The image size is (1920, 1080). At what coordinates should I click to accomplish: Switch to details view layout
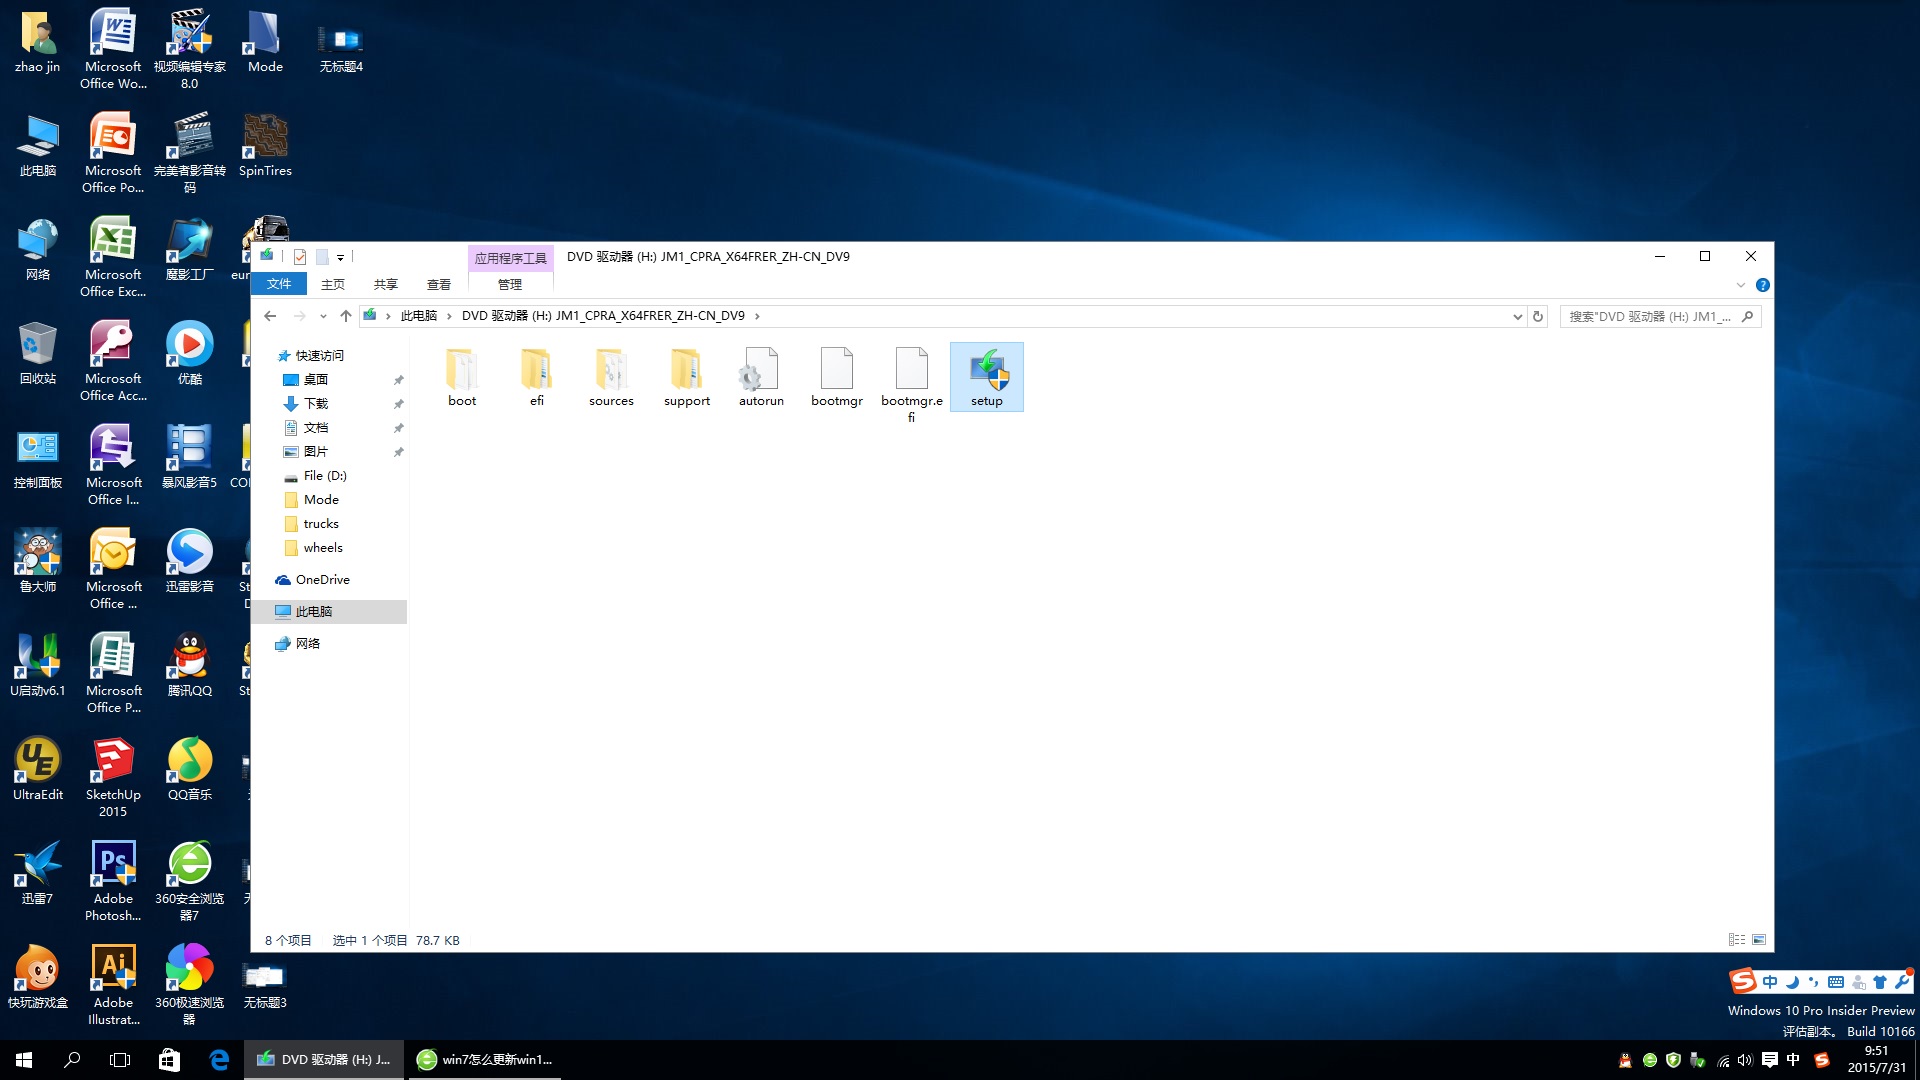tap(1739, 939)
